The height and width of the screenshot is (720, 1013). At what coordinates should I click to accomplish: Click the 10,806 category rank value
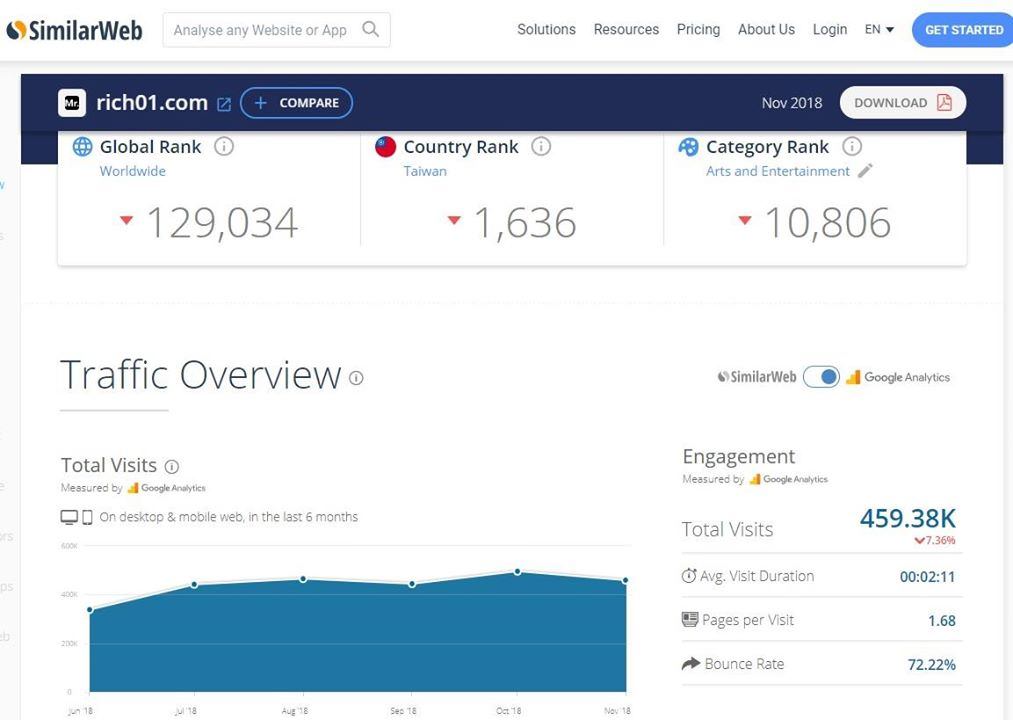pos(828,223)
